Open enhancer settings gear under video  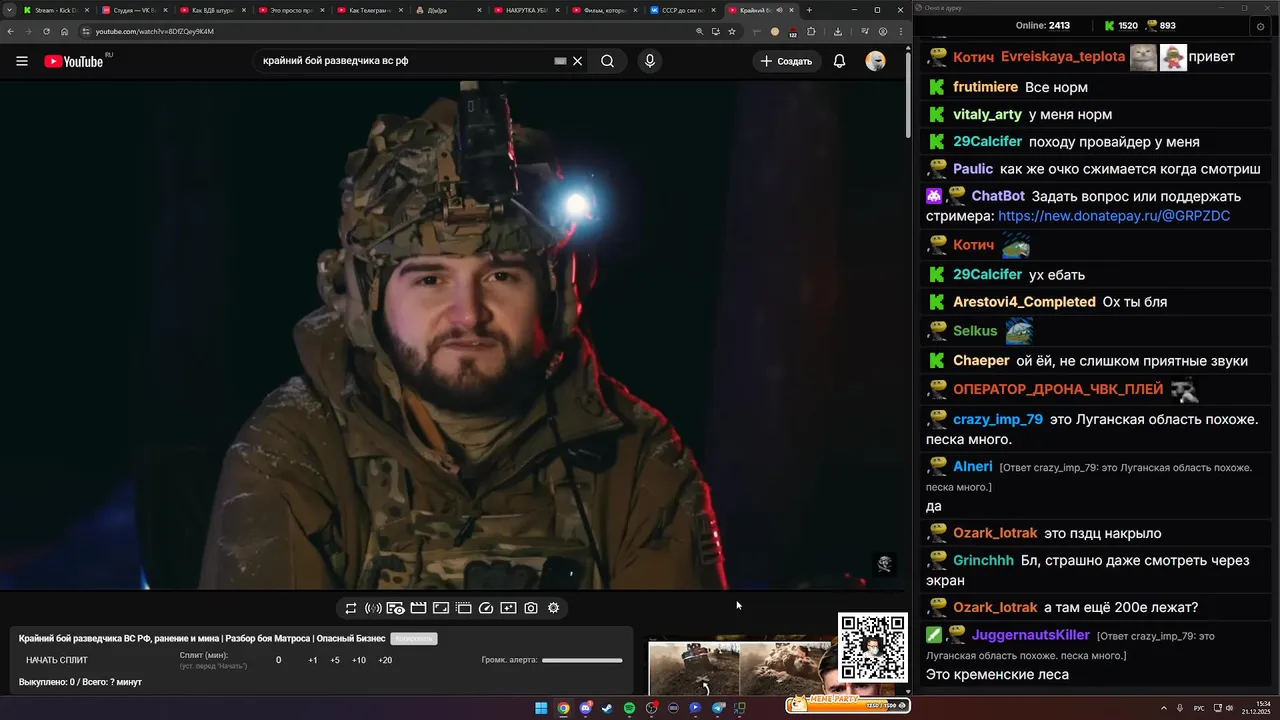pos(553,608)
